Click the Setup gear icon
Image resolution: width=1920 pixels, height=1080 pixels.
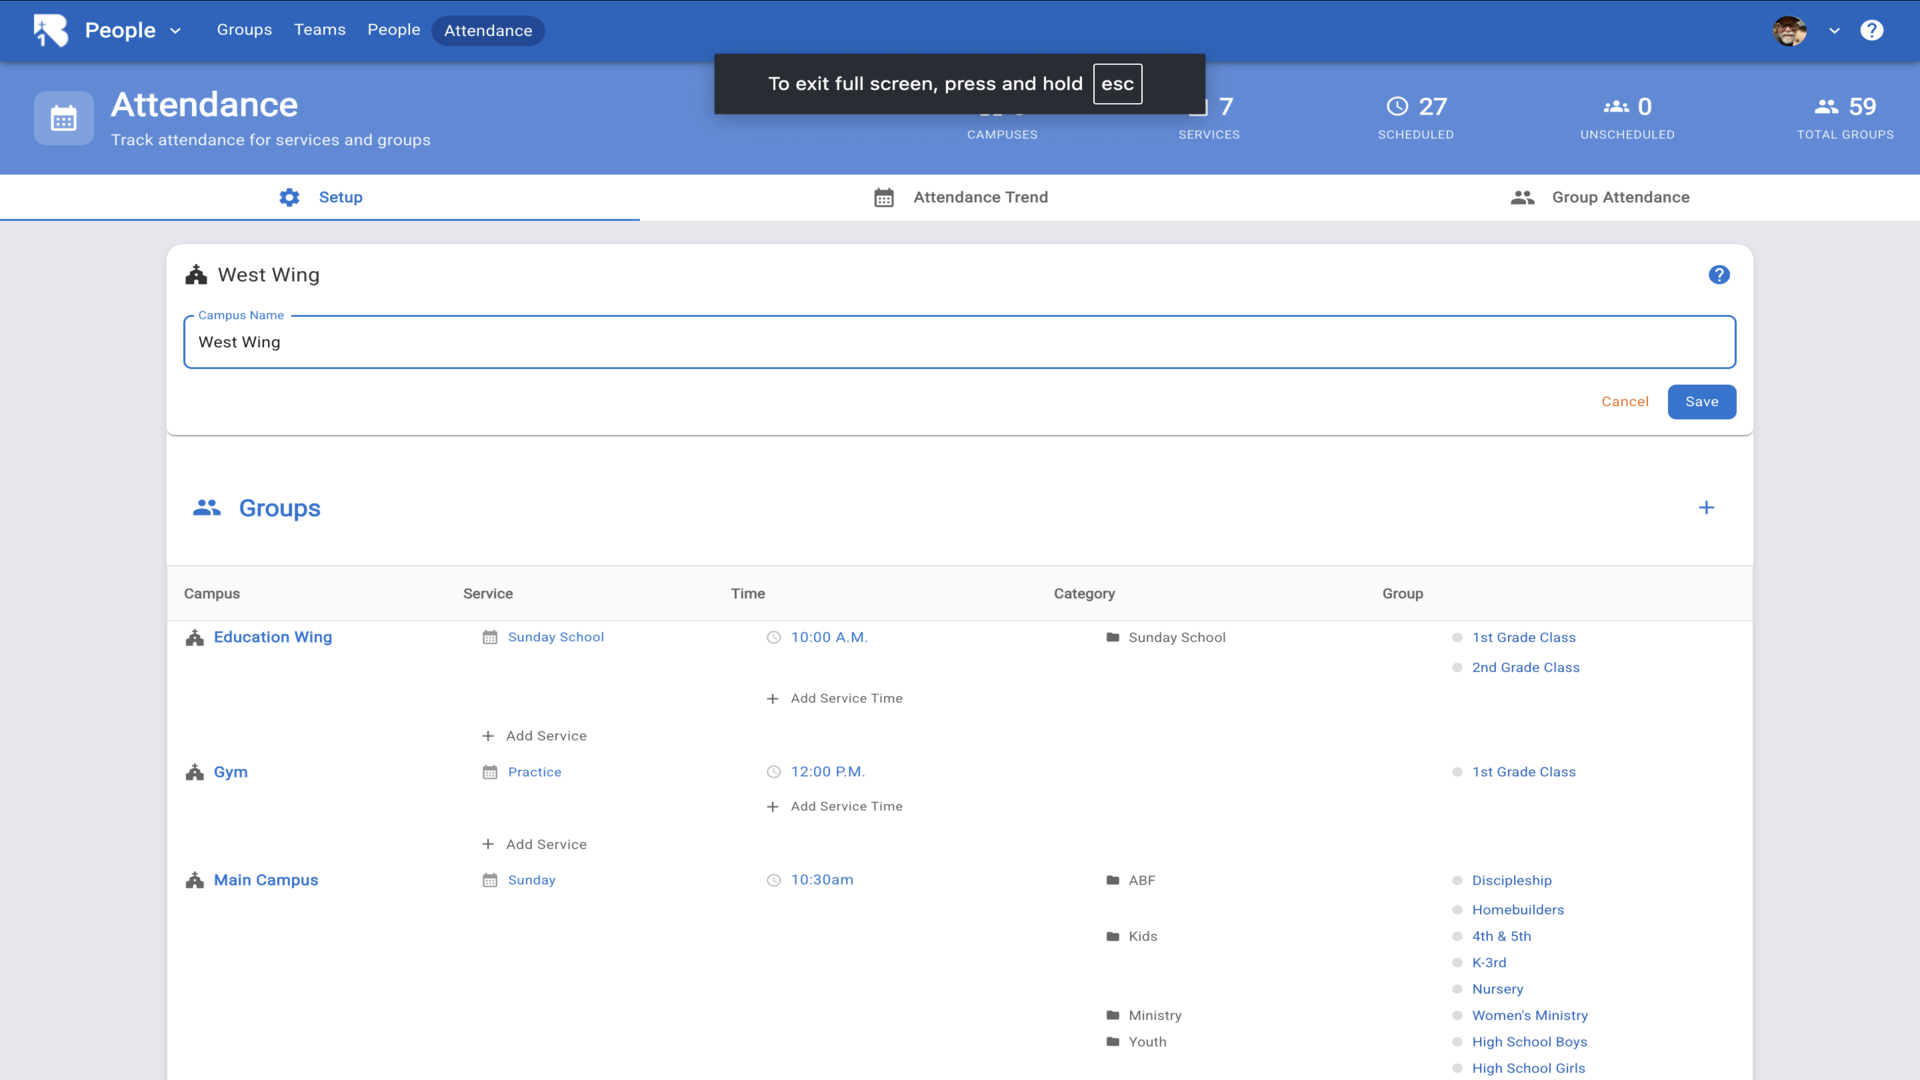[289, 198]
